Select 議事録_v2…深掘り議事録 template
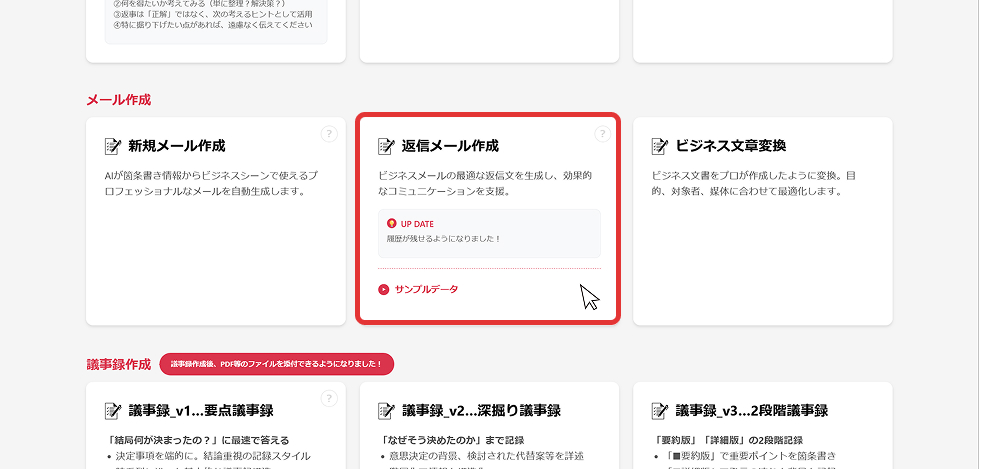The height and width of the screenshot is (469, 981). (480, 411)
